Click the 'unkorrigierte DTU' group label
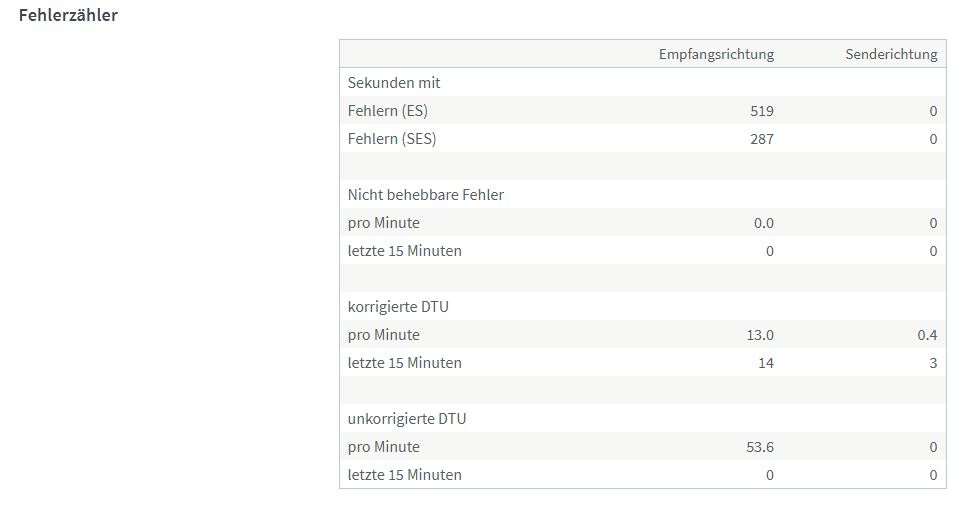 click(407, 419)
